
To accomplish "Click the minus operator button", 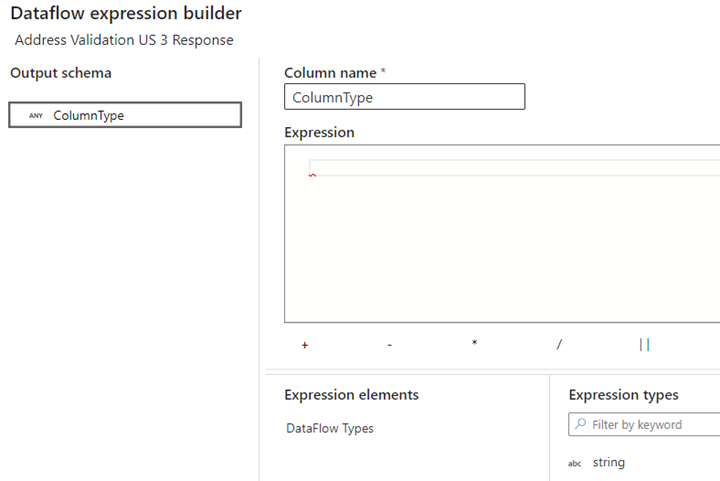I will (389, 345).
